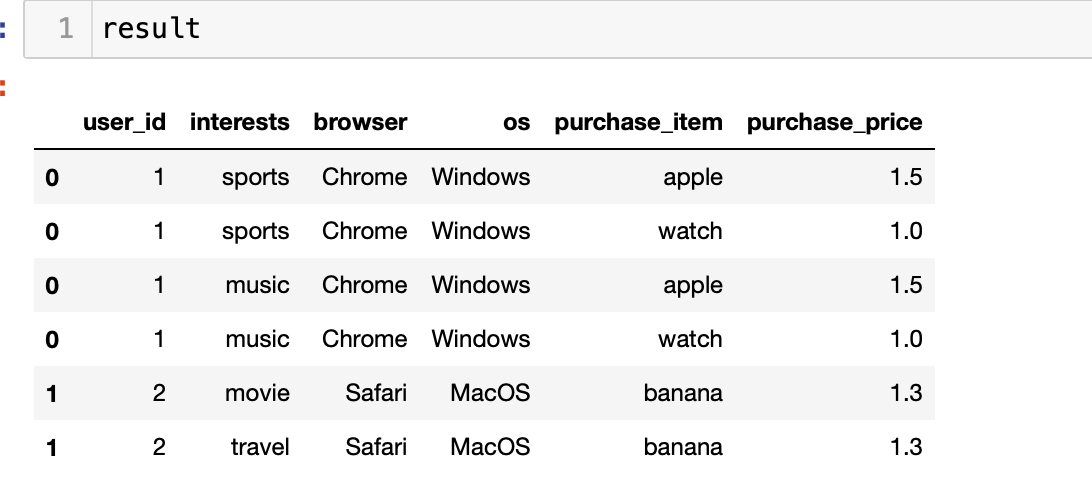The image size is (1092, 496).
Task: Click line number 1 in the cell gutter
Action: tap(66, 29)
